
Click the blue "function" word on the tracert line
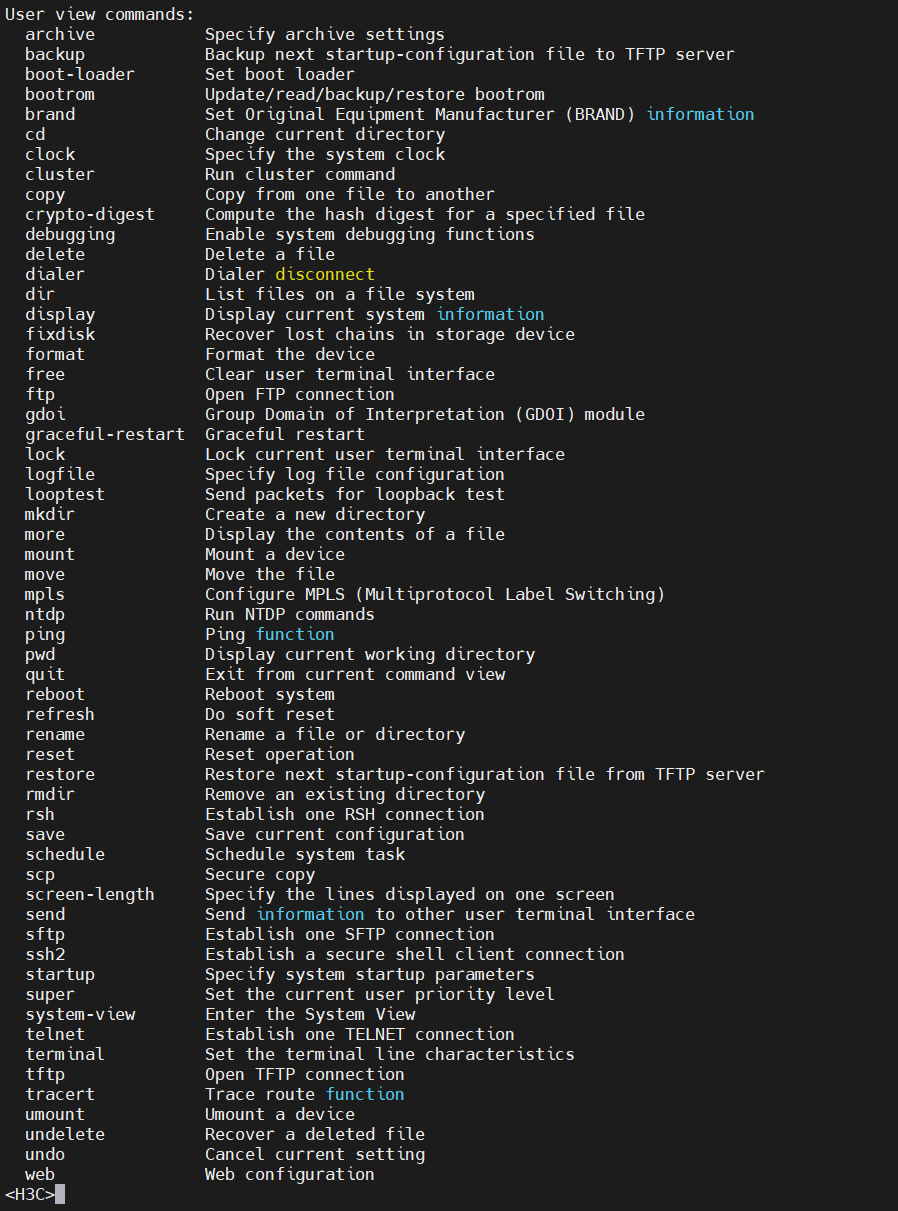[x=365, y=1094]
